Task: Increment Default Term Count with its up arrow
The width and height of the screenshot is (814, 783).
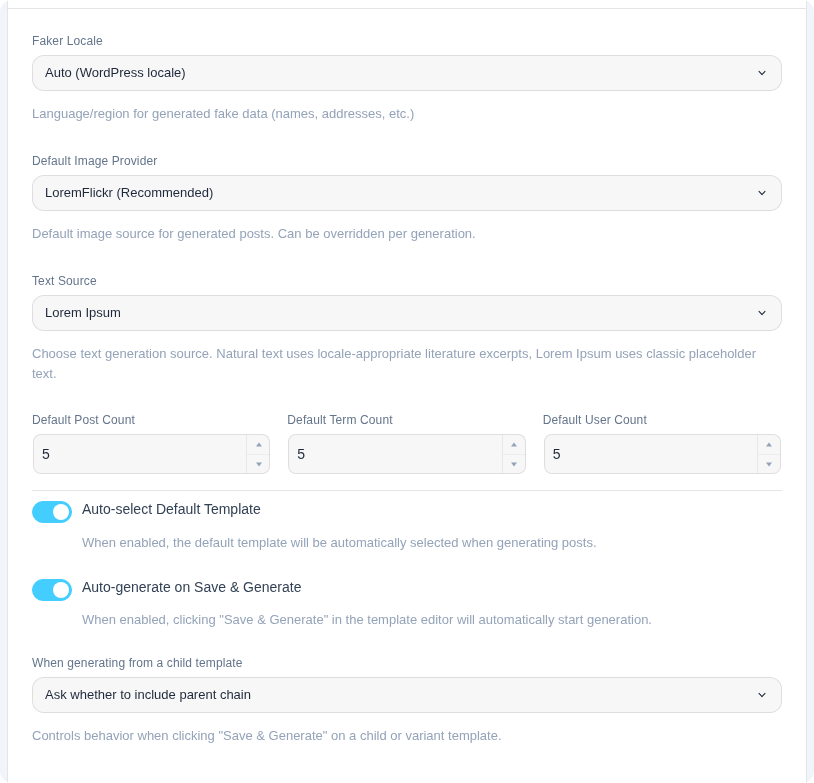Action: coord(515,446)
